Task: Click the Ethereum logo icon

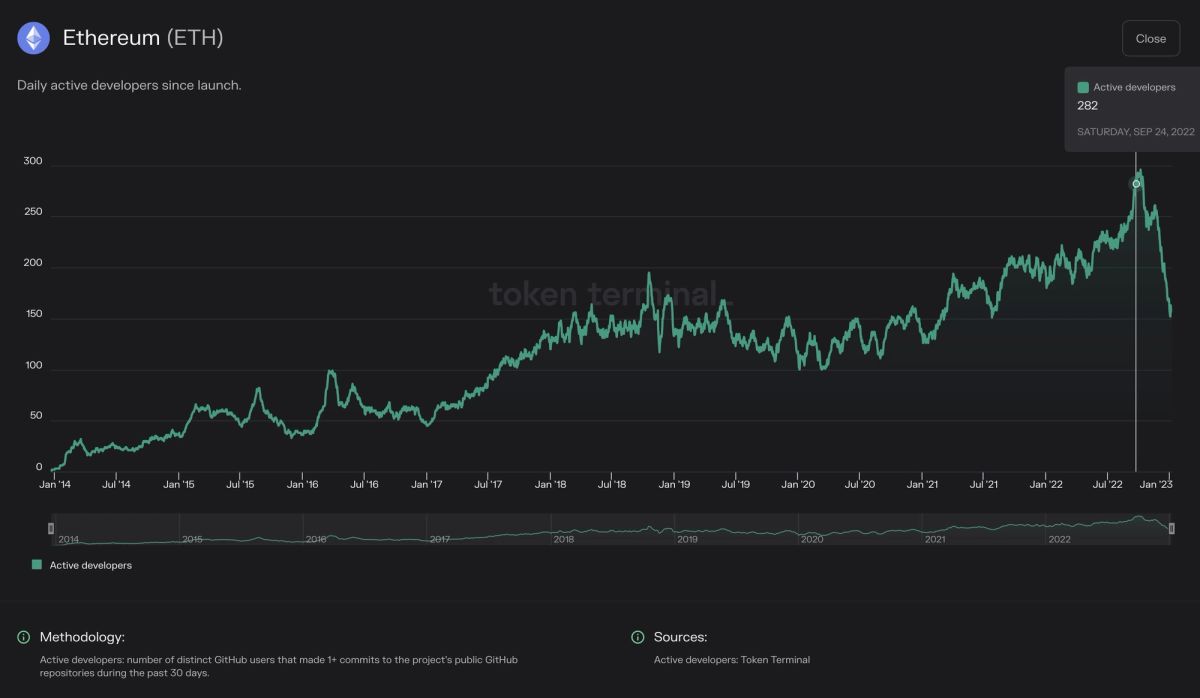Action: pyautogui.click(x=33, y=38)
